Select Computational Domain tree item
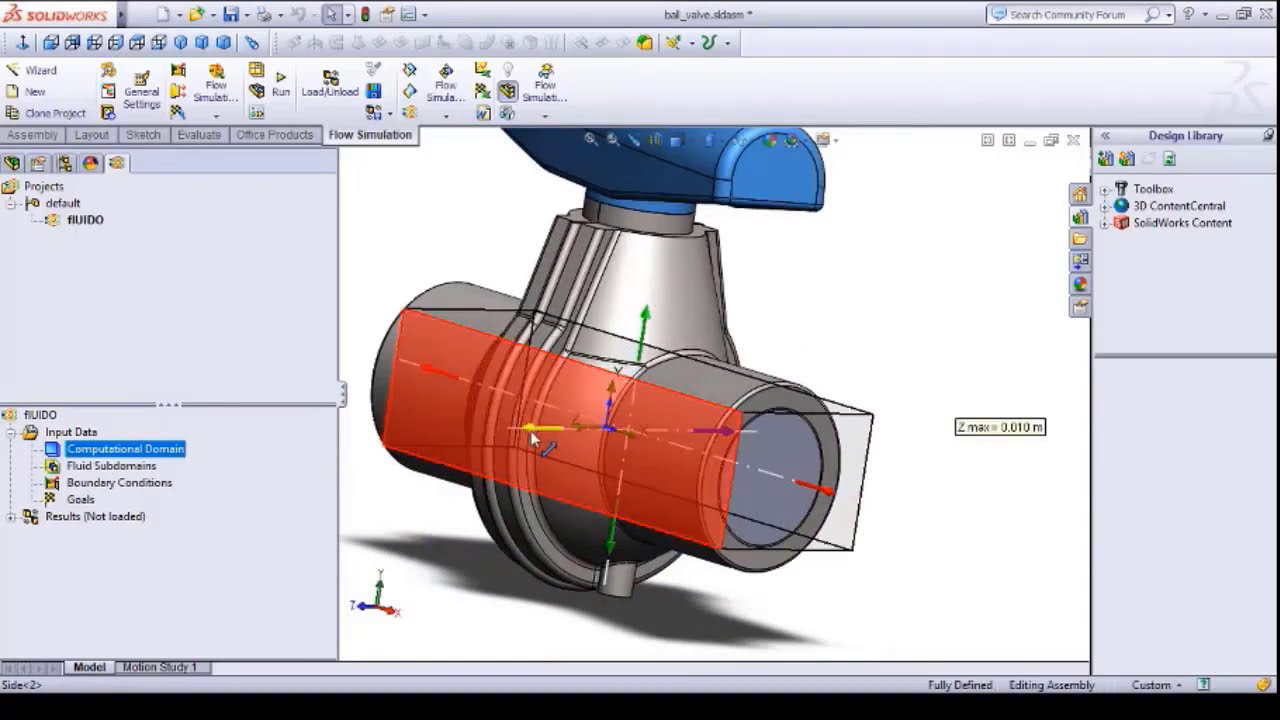This screenshot has height=720, width=1280. click(125, 449)
